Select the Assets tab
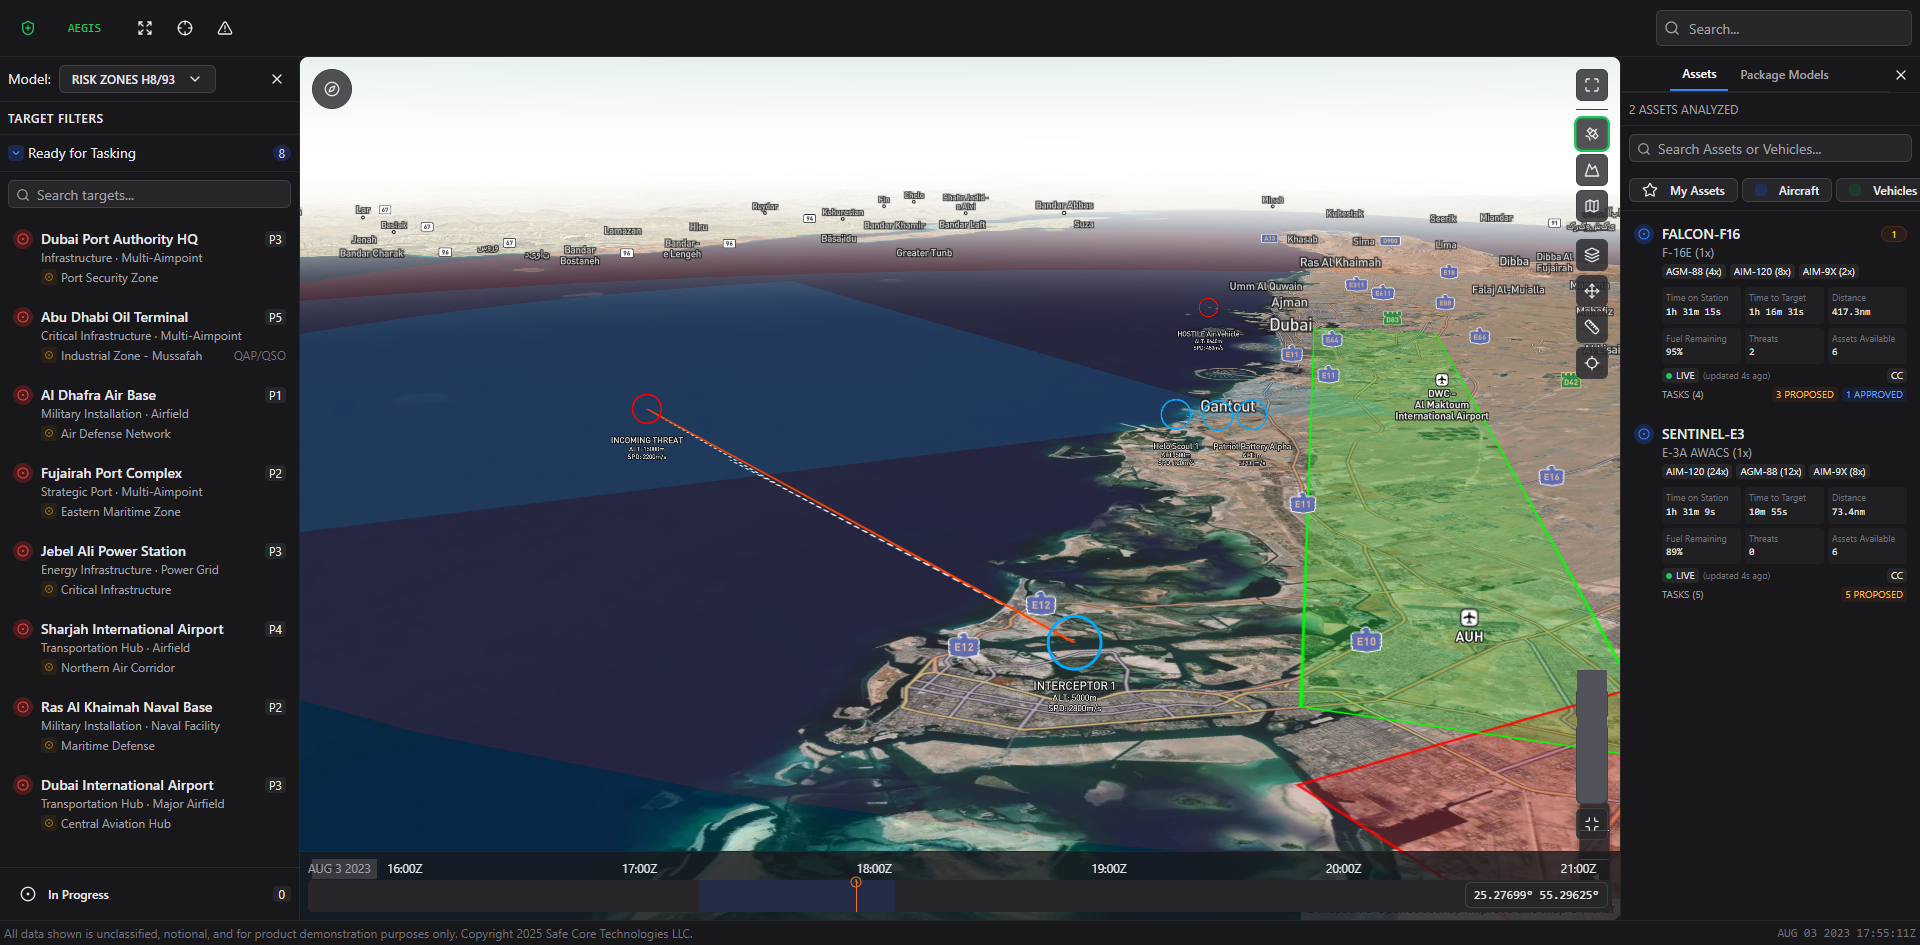 click(1698, 75)
